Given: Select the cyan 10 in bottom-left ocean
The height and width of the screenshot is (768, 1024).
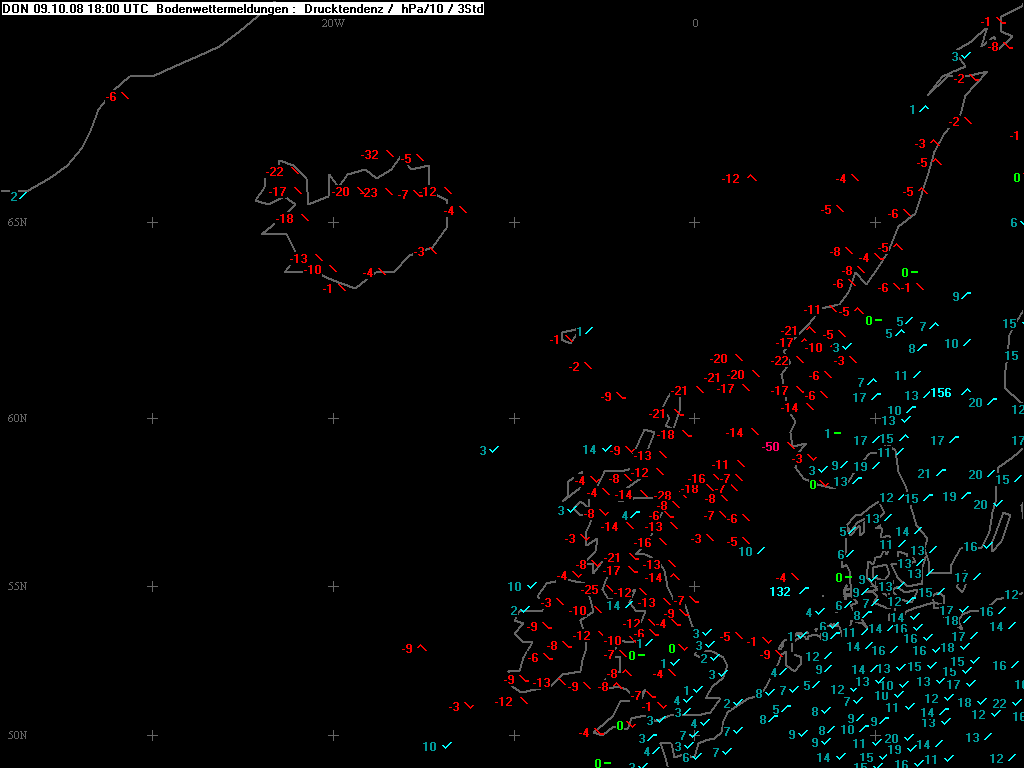Looking at the screenshot, I should (429, 746).
